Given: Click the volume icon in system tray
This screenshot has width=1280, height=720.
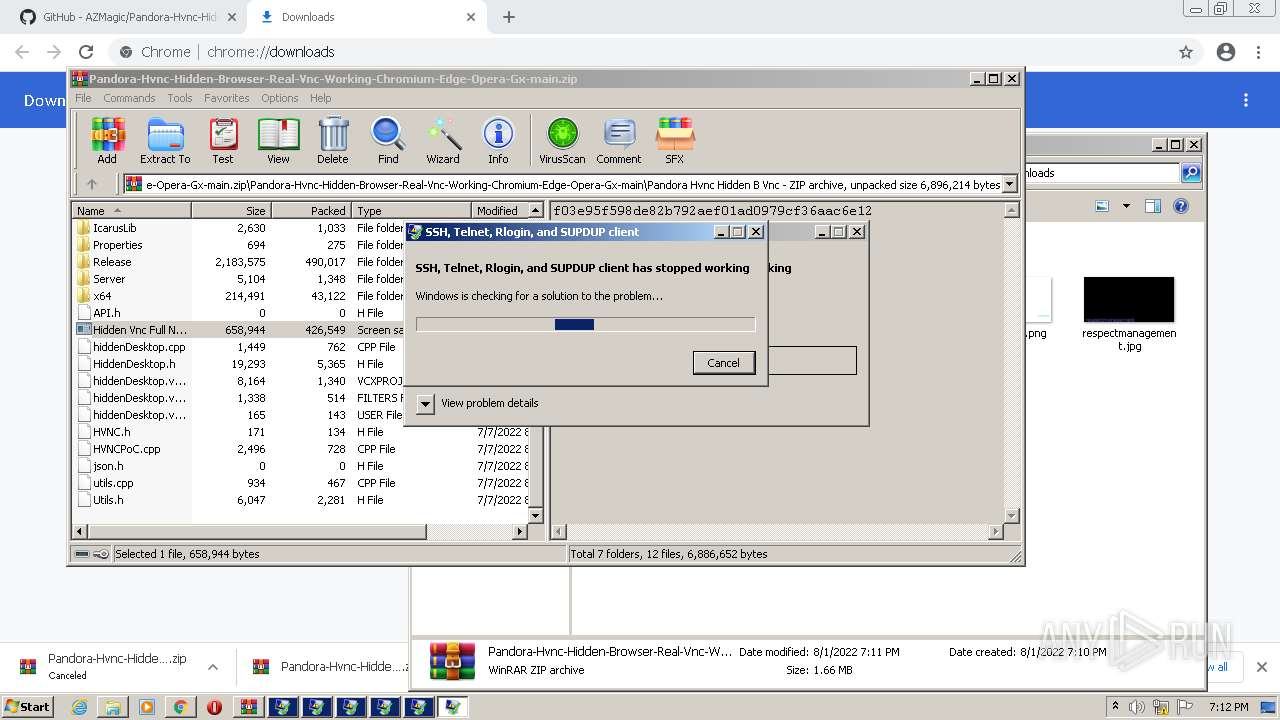Looking at the screenshot, I should (1137, 707).
